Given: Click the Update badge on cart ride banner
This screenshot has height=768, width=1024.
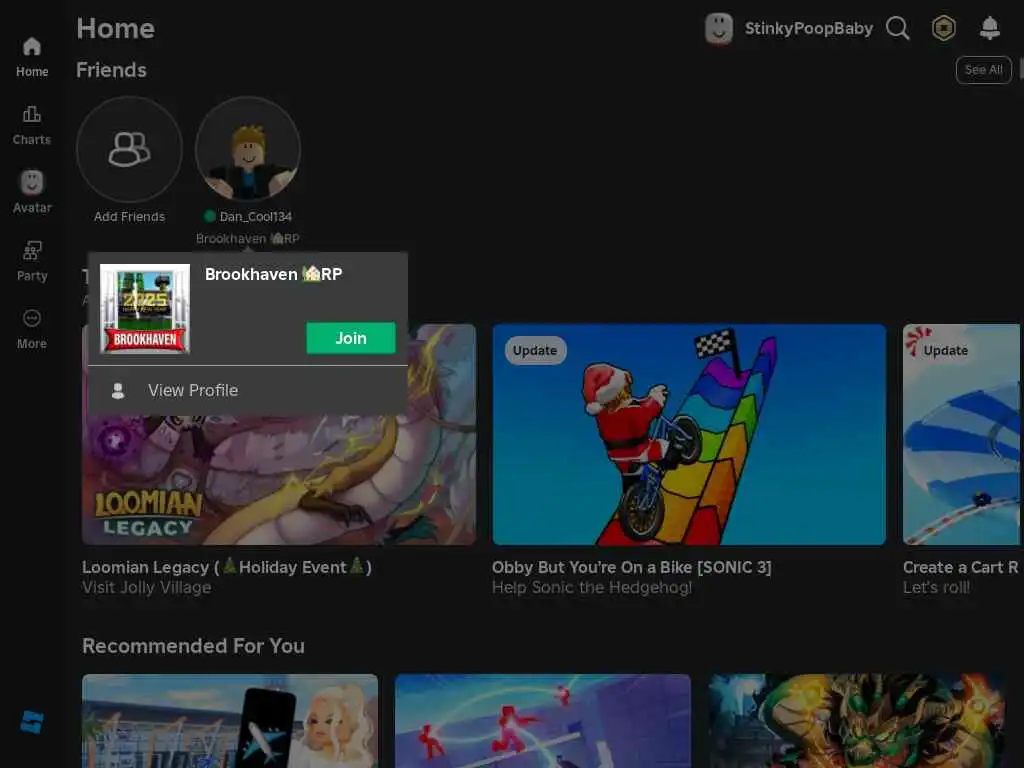Looking at the screenshot, I should (945, 351).
